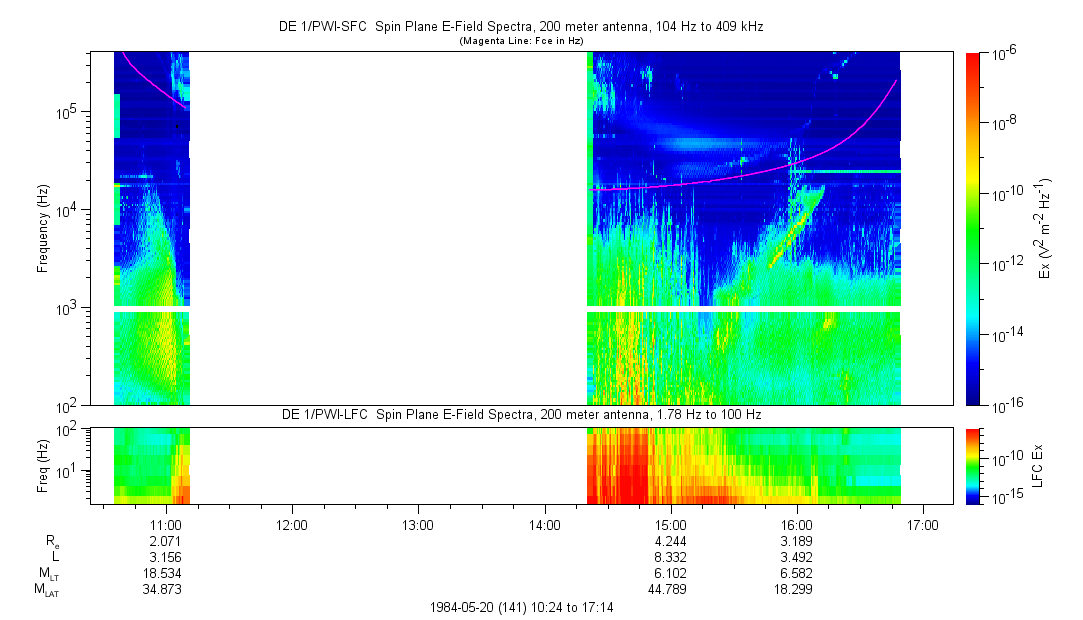The height and width of the screenshot is (620, 1083).
Task: Click the Magenta Line Fce subtitle text
Action: coord(520,41)
